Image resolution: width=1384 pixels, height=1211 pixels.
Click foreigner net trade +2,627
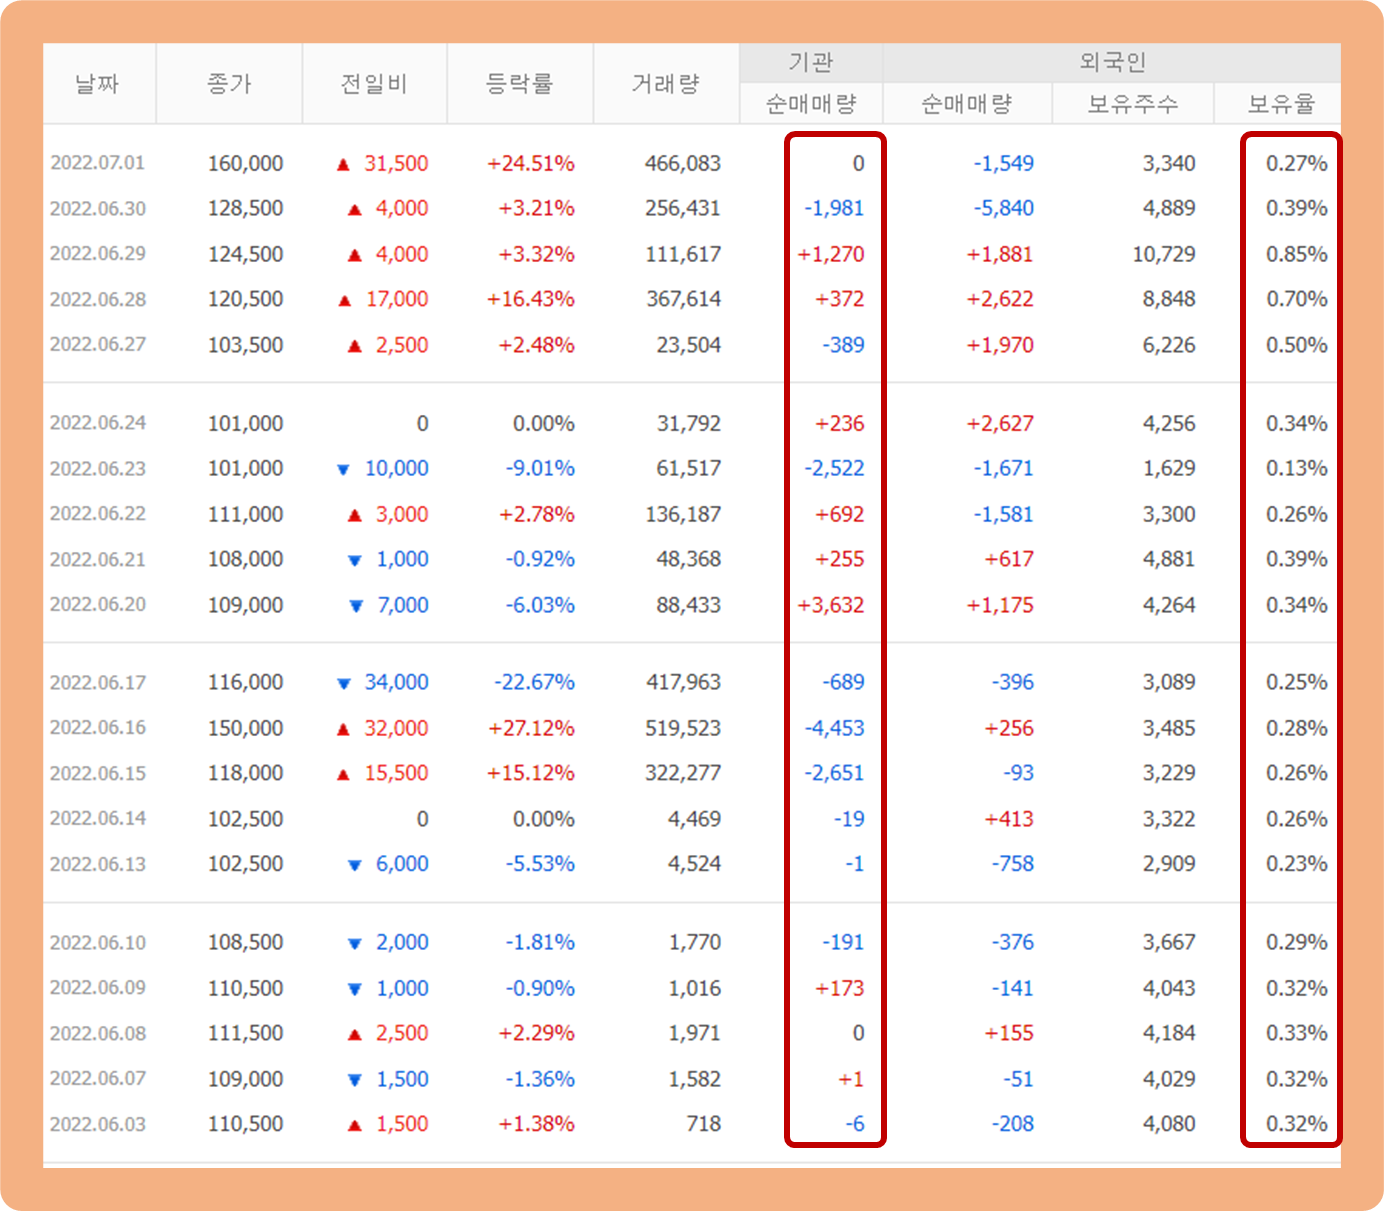pos(1000,423)
